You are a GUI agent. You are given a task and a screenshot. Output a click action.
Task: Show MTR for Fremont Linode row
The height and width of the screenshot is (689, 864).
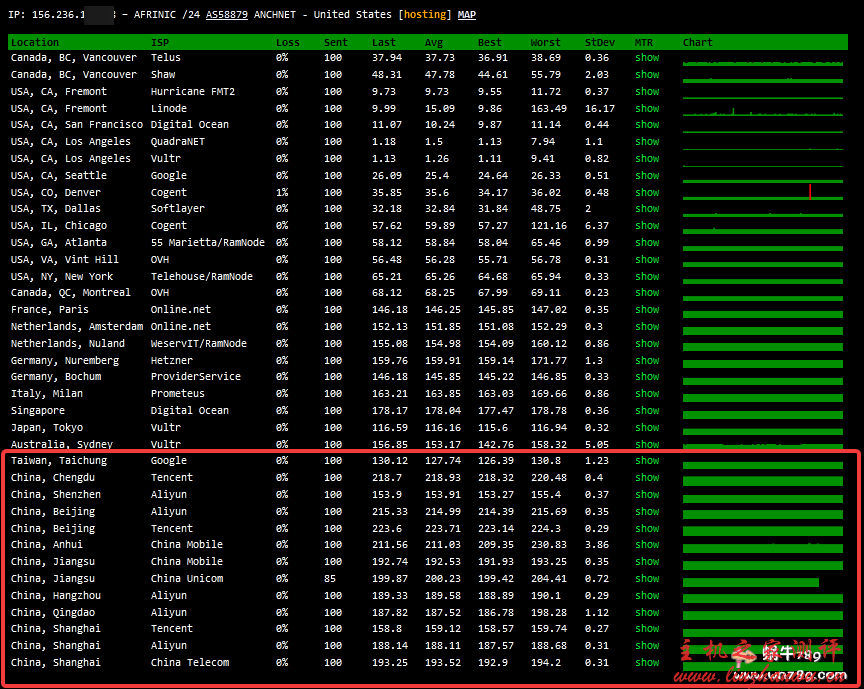point(647,108)
